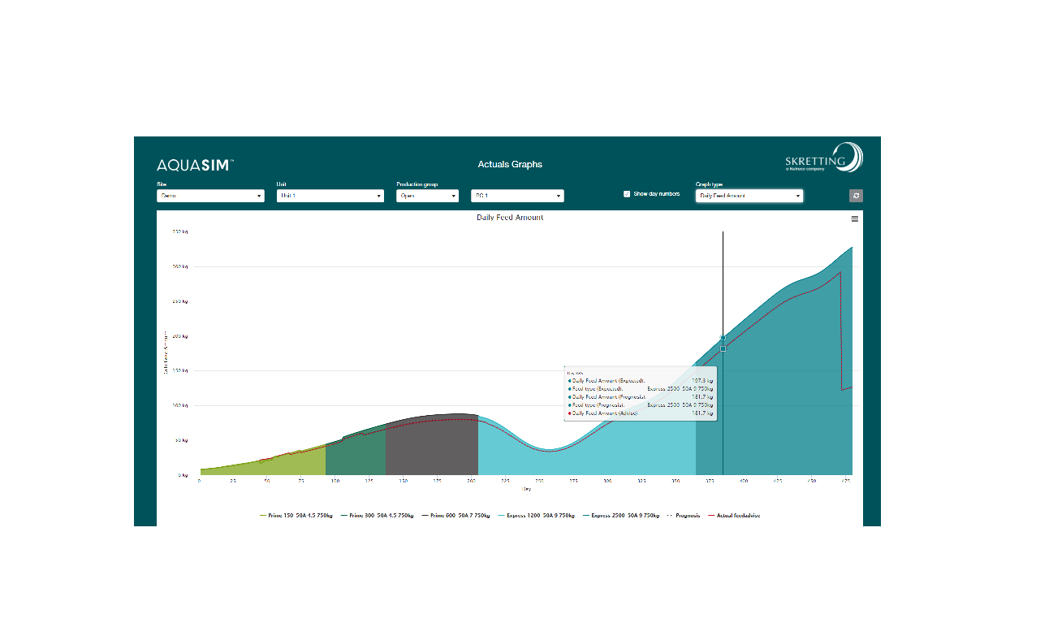Click the refresh icon button
1049x640 pixels.
click(856, 196)
